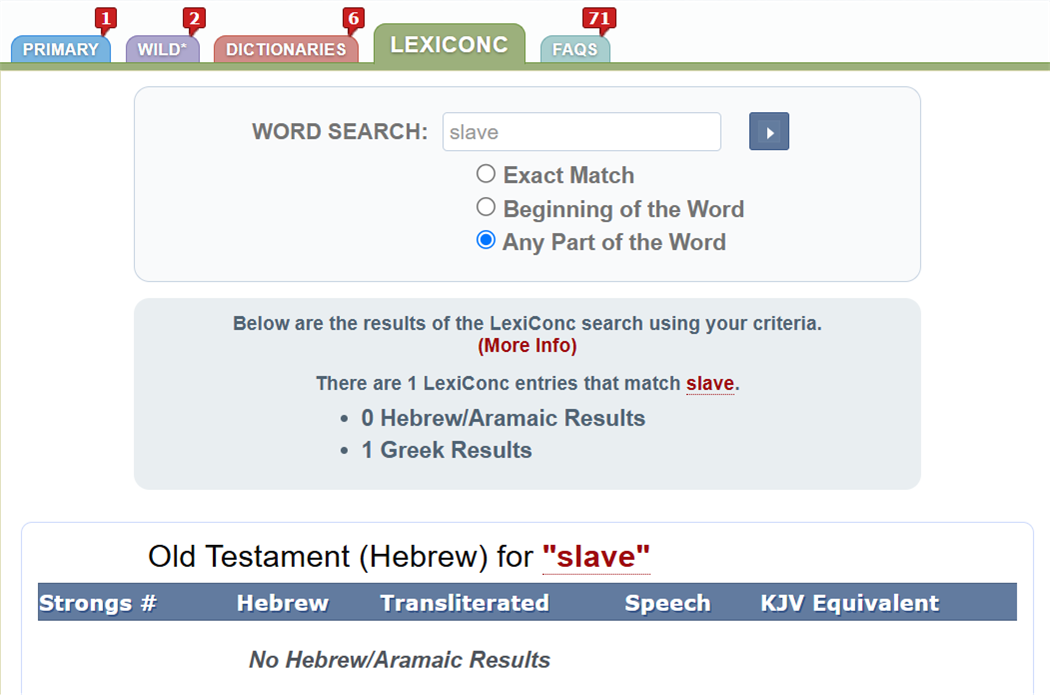
Task: Click the More Info link
Action: (x=527, y=345)
